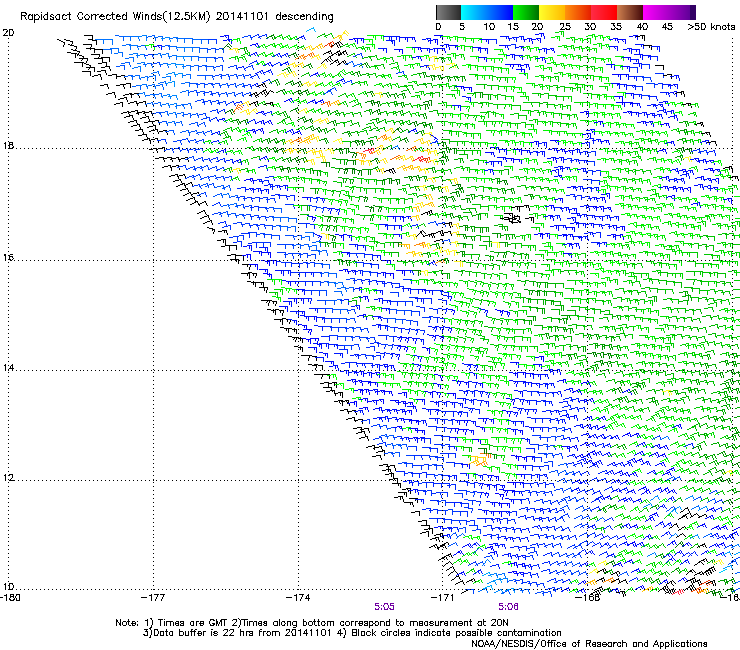740x650 pixels.
Task: Click the dark purple over-50 knots swatch
Action: pyautogui.click(x=693, y=12)
